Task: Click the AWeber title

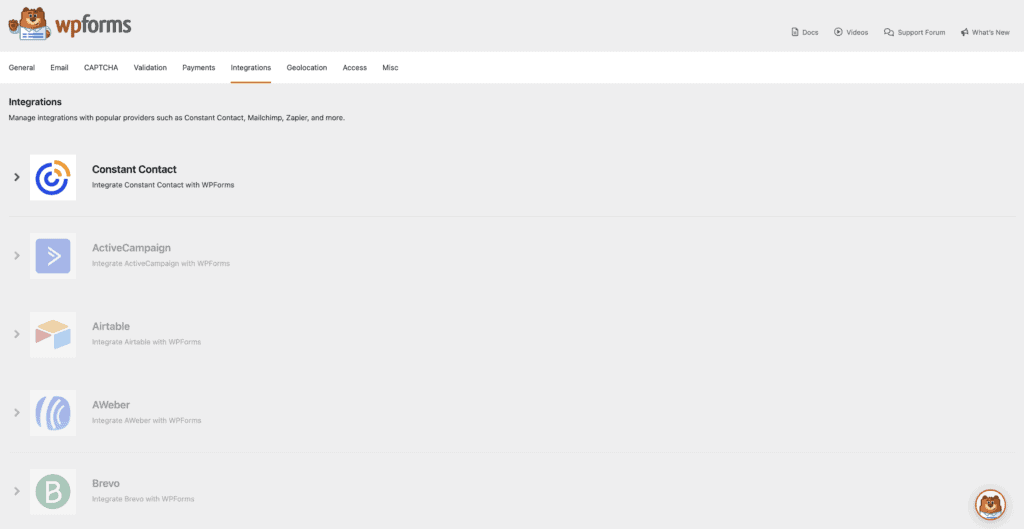Action: 111,404
